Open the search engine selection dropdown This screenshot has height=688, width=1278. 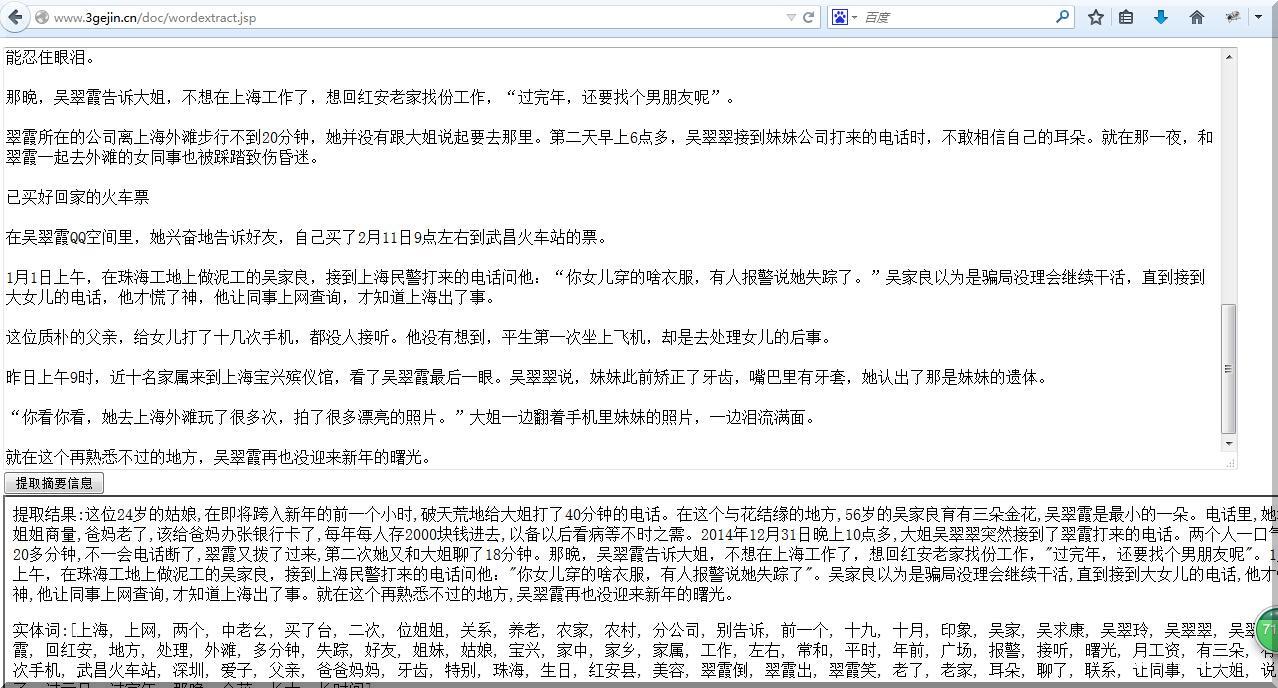pyautogui.click(x=854, y=17)
